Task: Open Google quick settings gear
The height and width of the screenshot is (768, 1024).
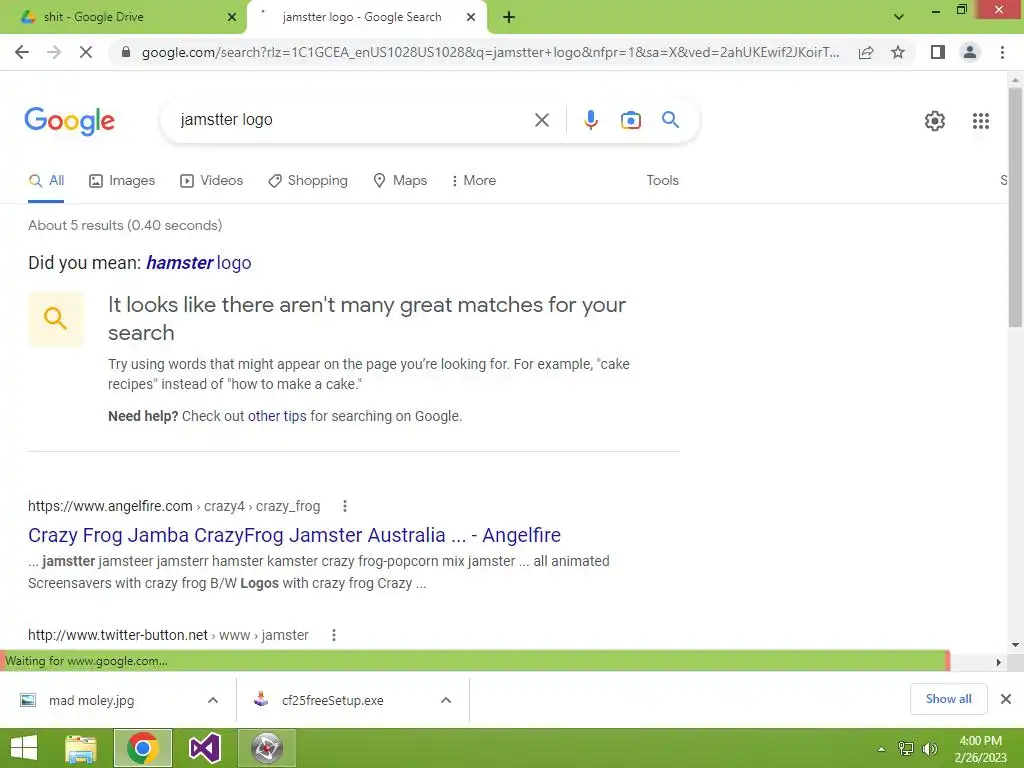Action: [x=935, y=121]
